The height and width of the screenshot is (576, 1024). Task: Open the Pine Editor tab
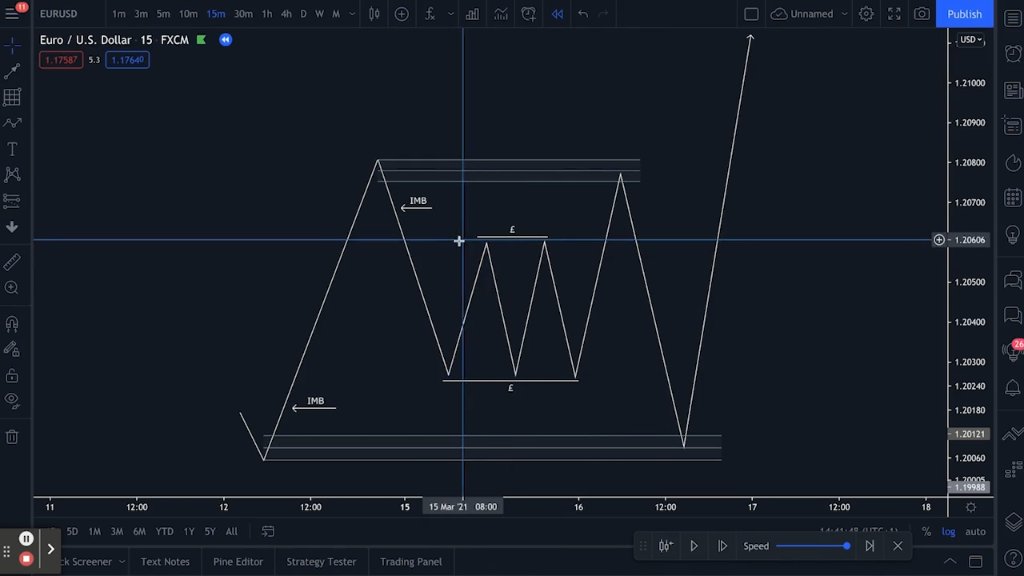coord(238,562)
